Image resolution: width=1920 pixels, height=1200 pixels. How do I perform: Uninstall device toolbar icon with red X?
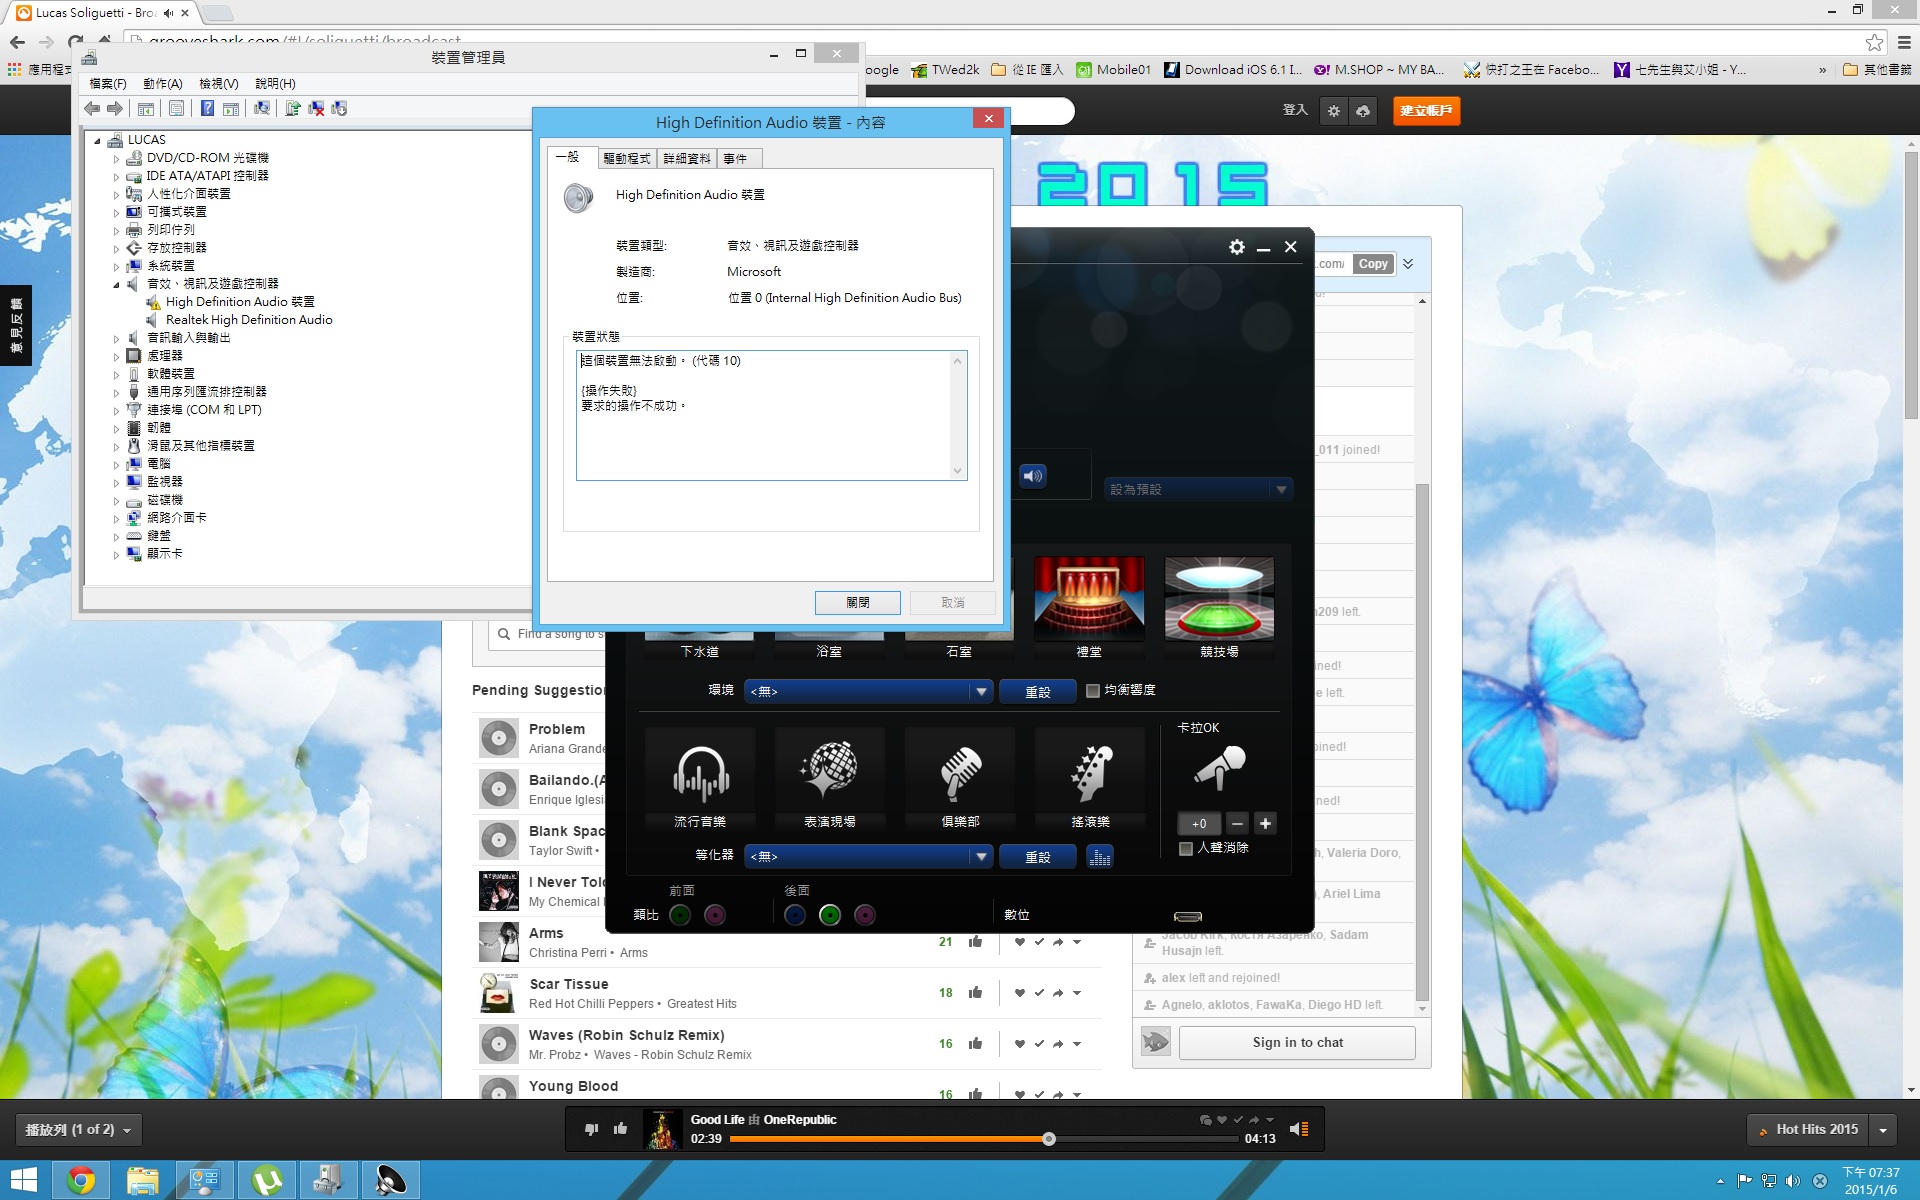click(316, 108)
